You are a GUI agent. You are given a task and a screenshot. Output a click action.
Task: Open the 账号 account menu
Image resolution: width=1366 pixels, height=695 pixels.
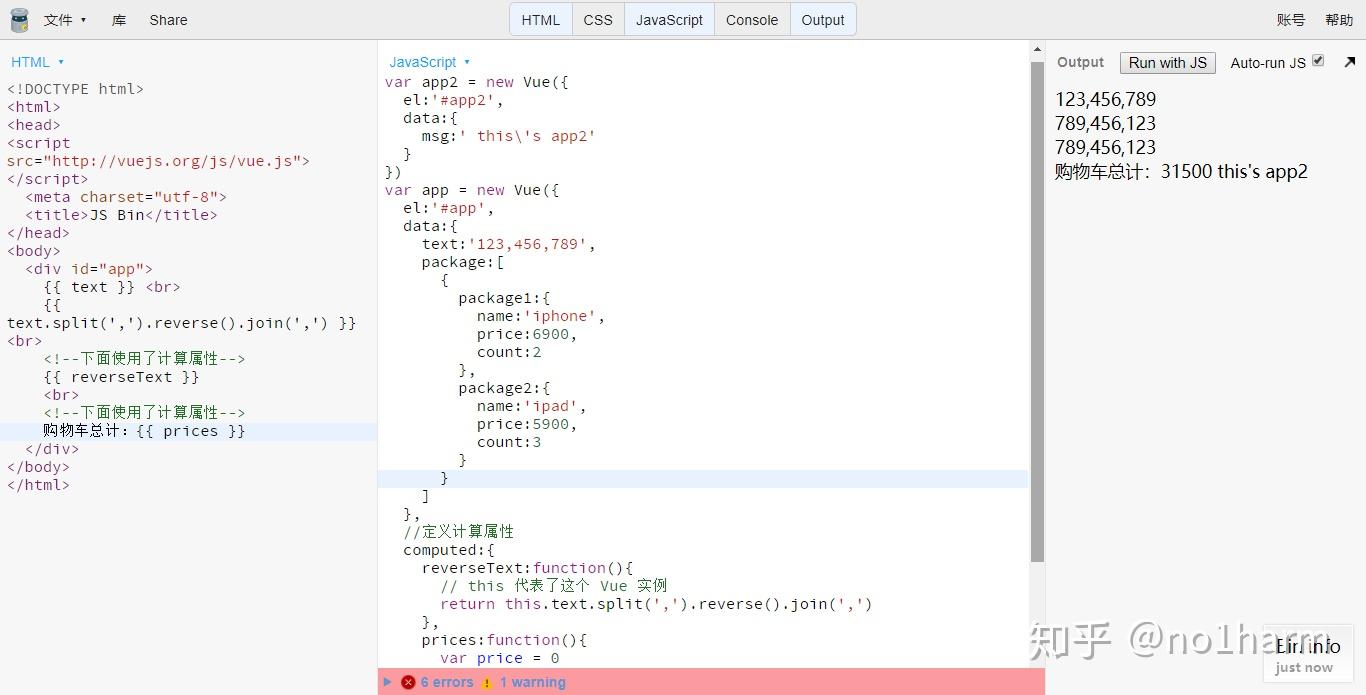[1290, 19]
